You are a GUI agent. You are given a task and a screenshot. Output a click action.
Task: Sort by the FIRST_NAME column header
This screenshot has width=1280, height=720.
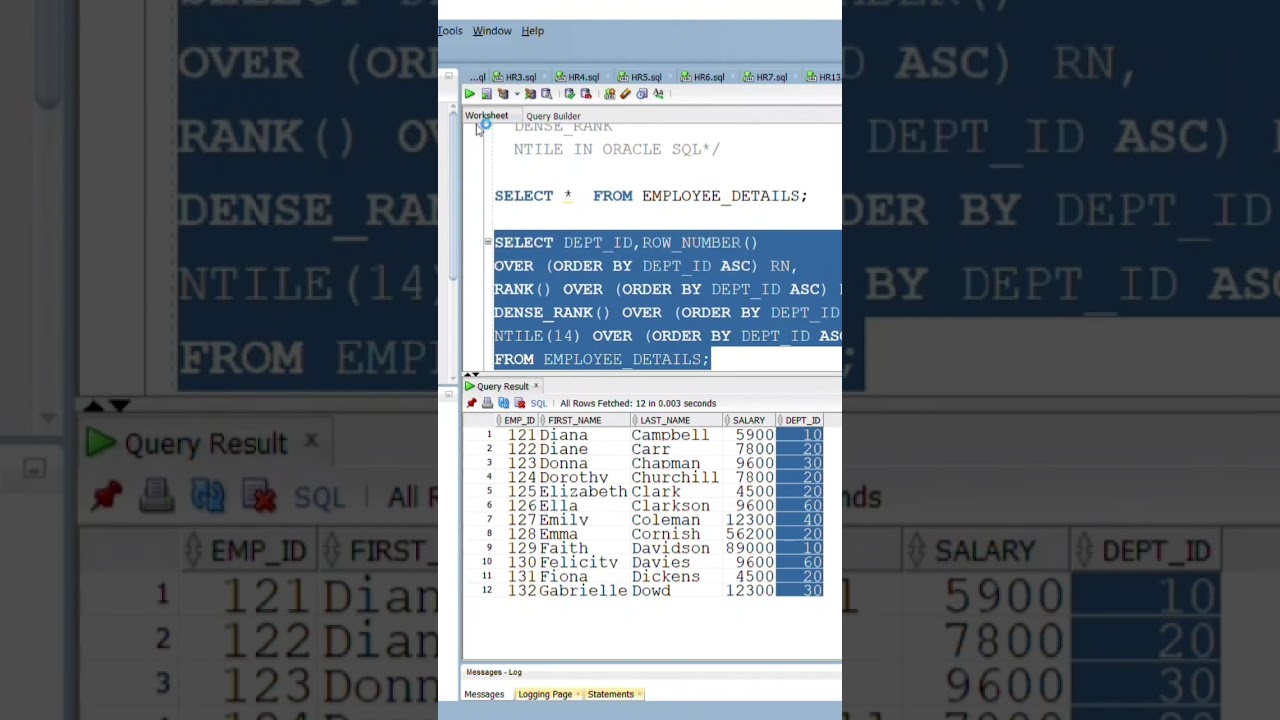pos(585,420)
